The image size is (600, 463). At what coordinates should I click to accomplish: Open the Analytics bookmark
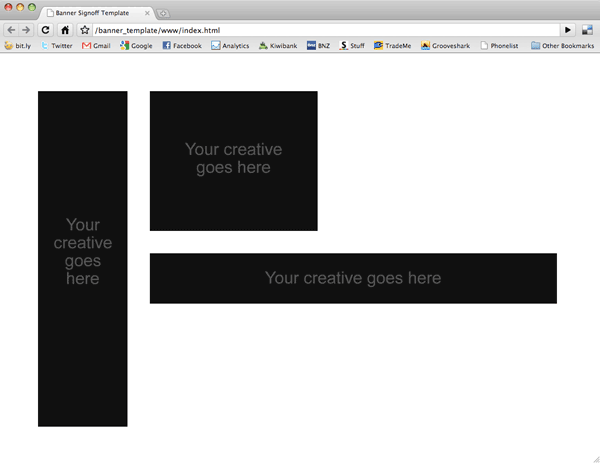click(x=230, y=46)
